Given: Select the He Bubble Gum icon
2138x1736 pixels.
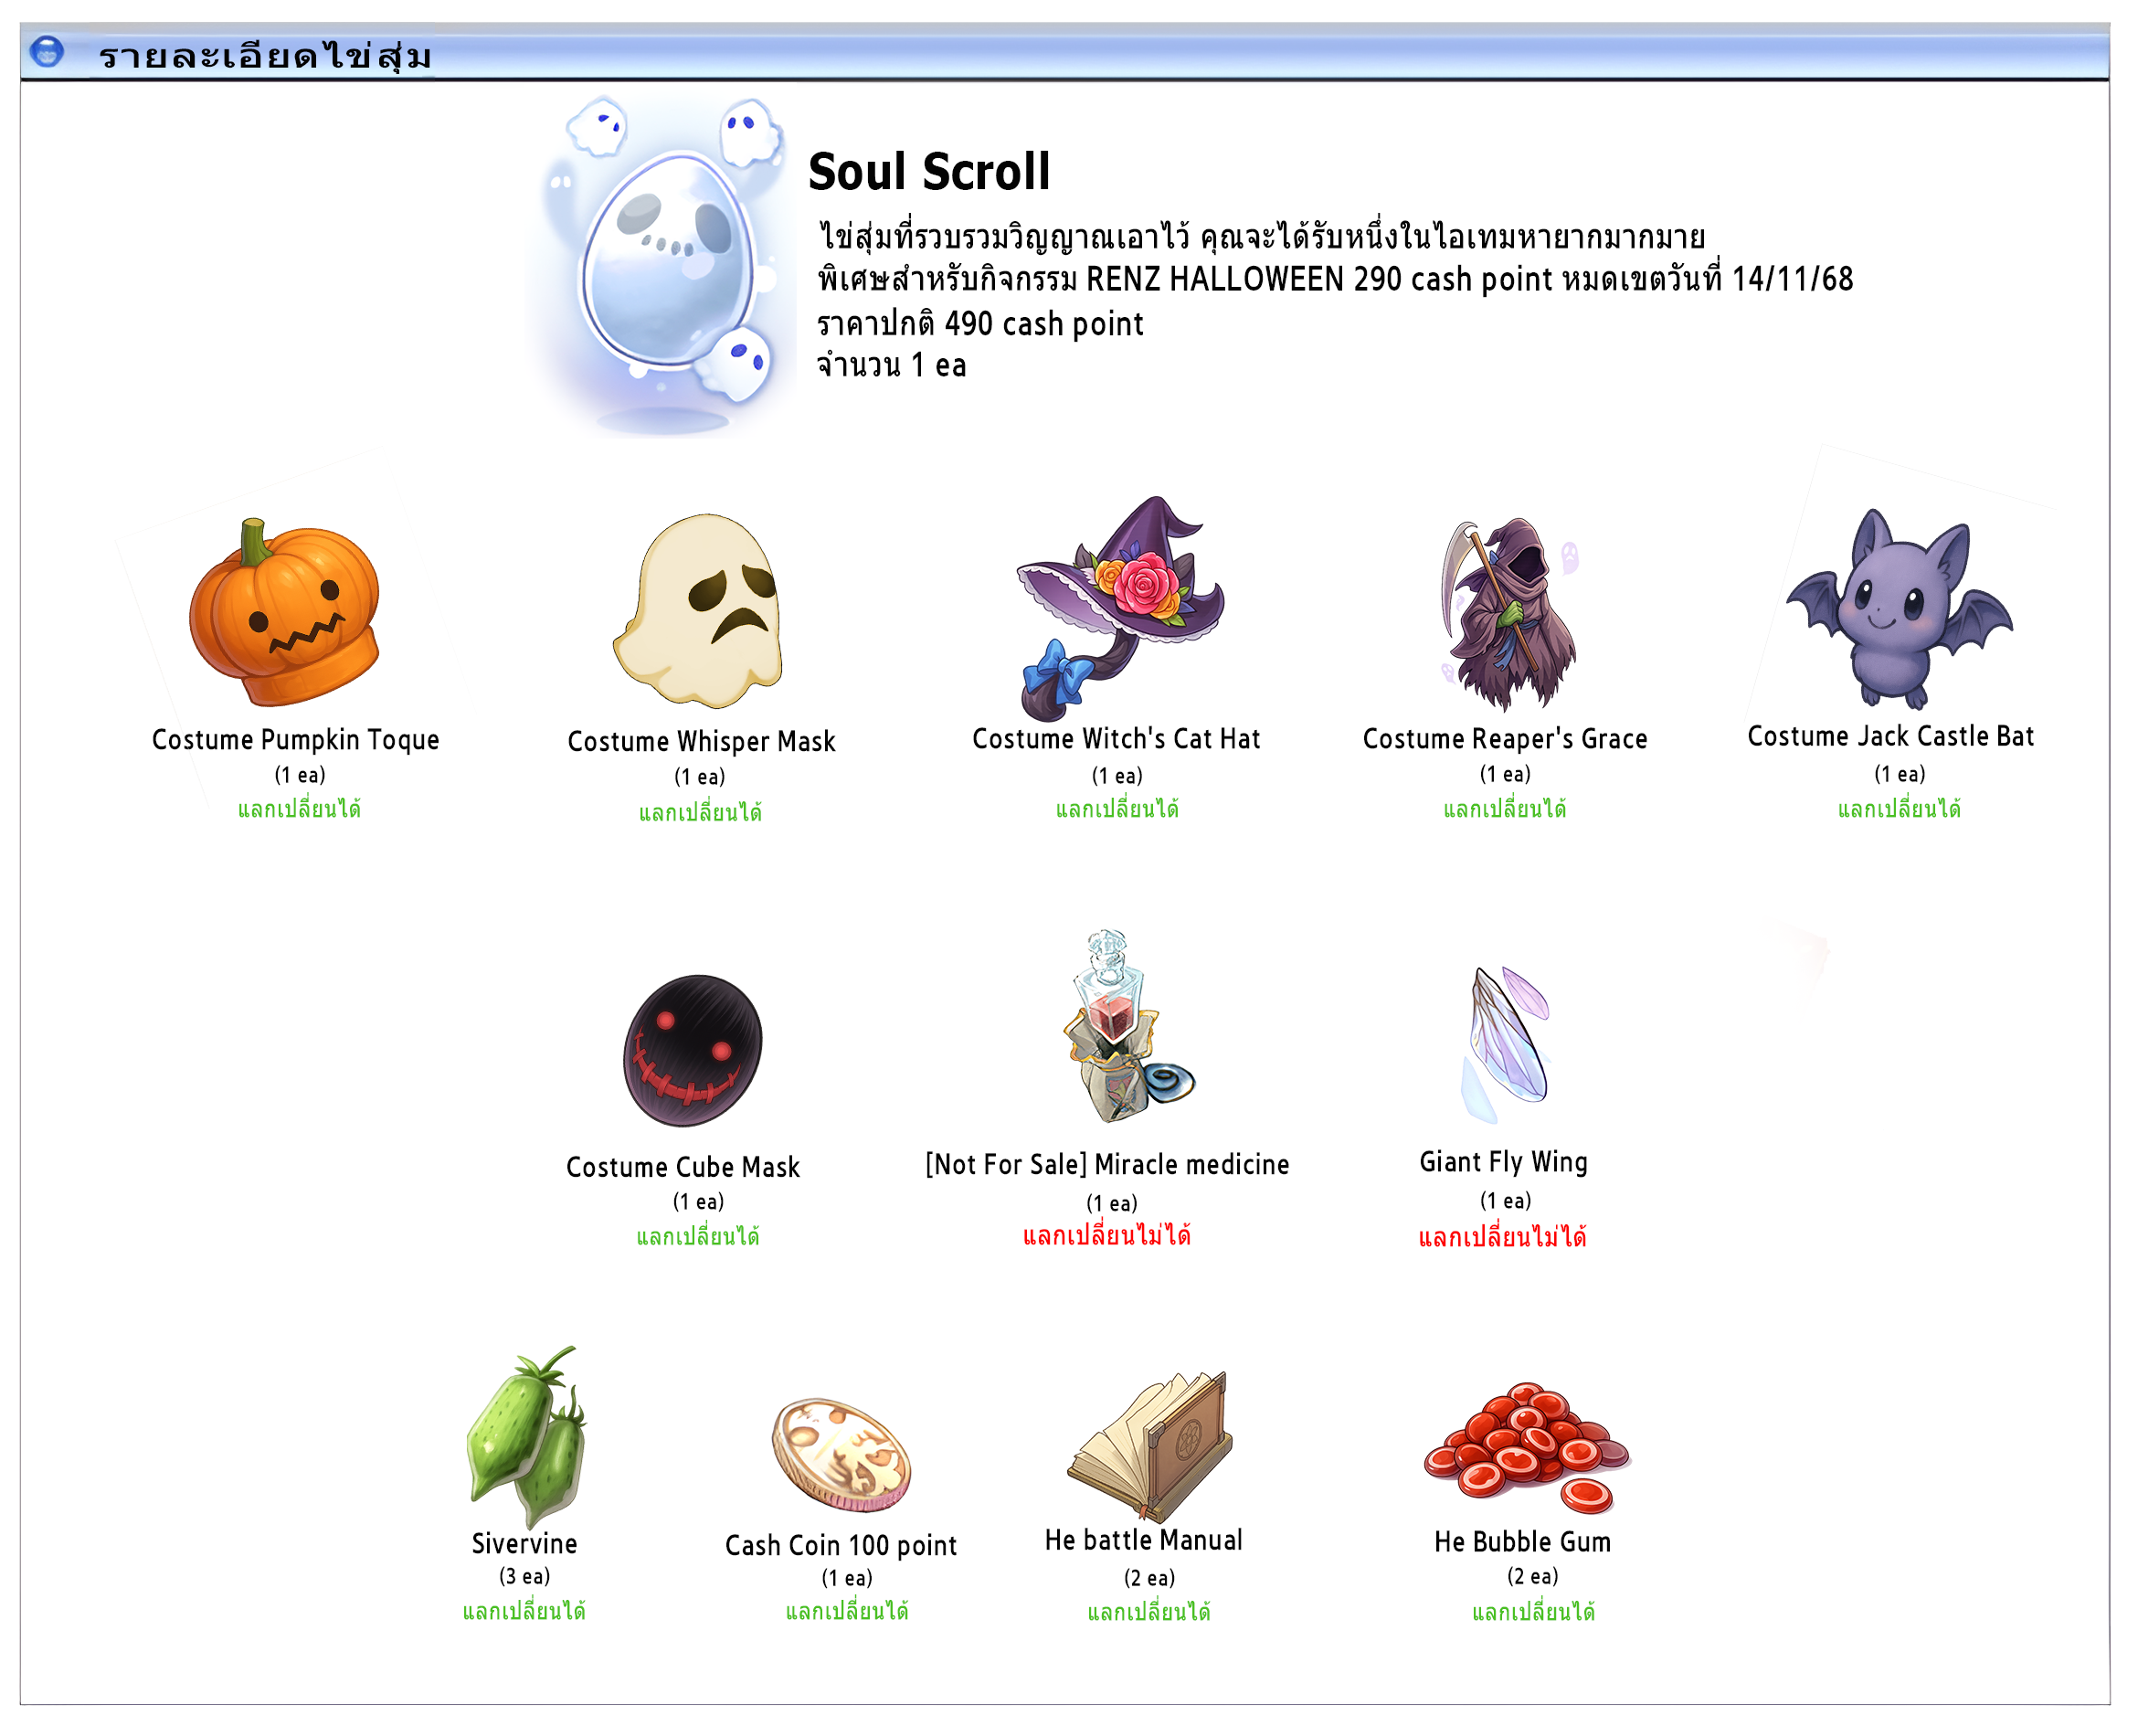Looking at the screenshot, I should coord(1527,1449).
